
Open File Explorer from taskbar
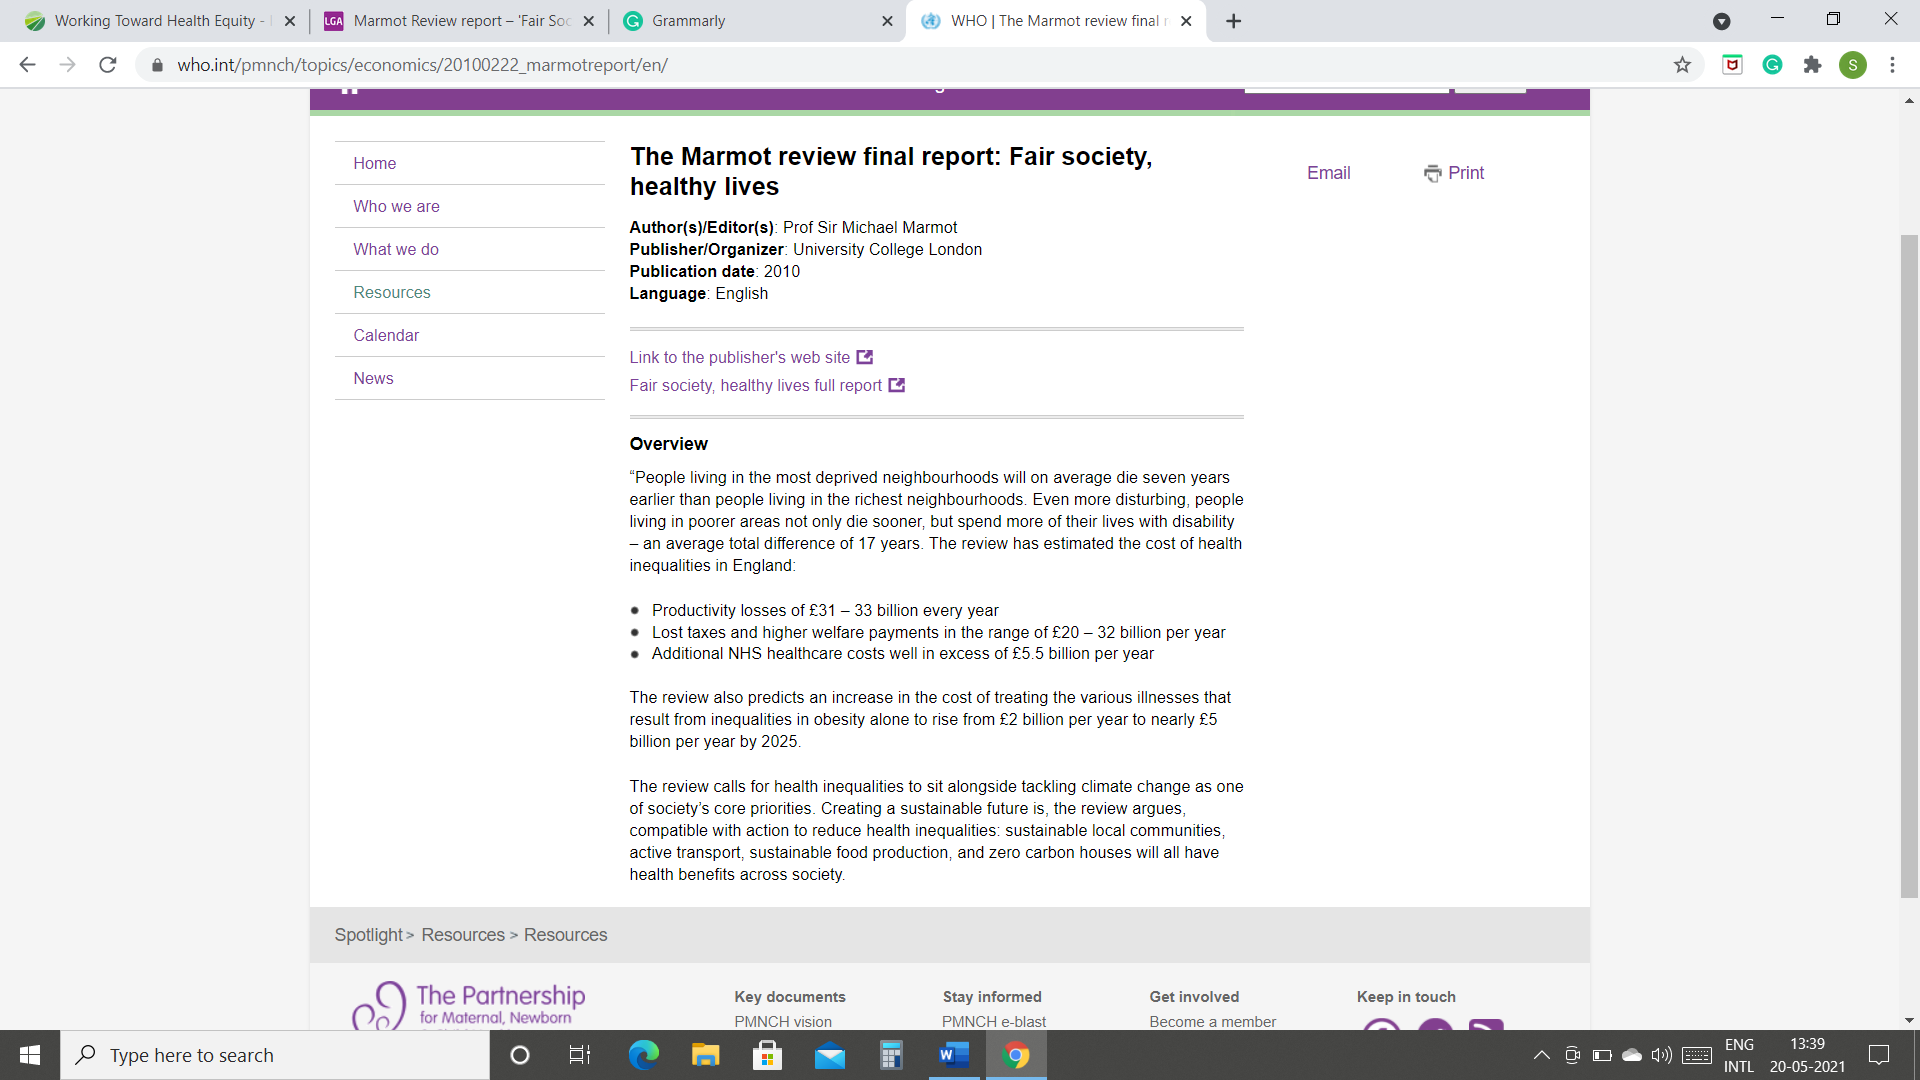[705, 1055]
